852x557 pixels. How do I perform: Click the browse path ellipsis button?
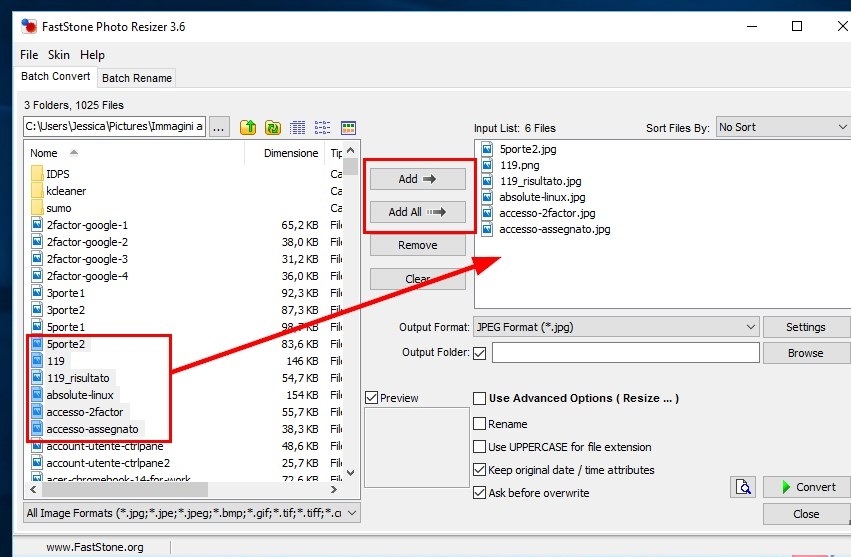point(218,127)
